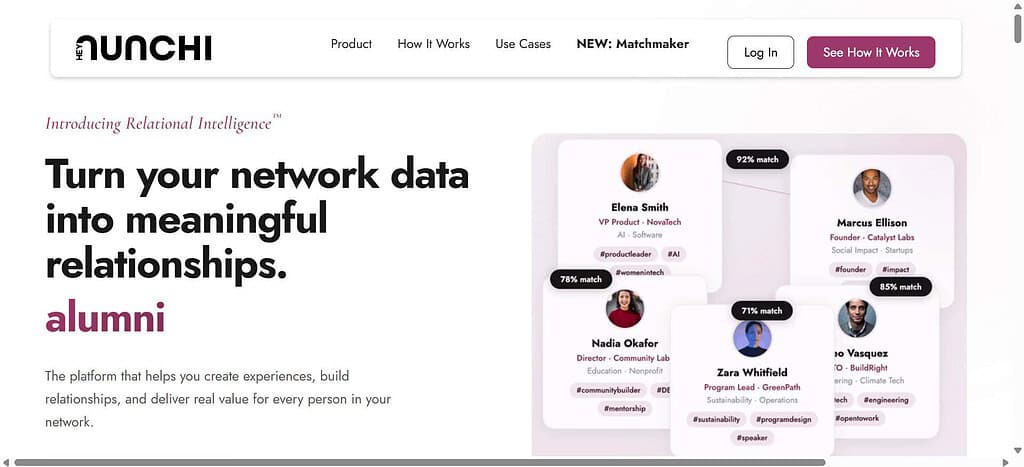Open the Product menu item
Screen dimensions: 1024x467
[351, 44]
